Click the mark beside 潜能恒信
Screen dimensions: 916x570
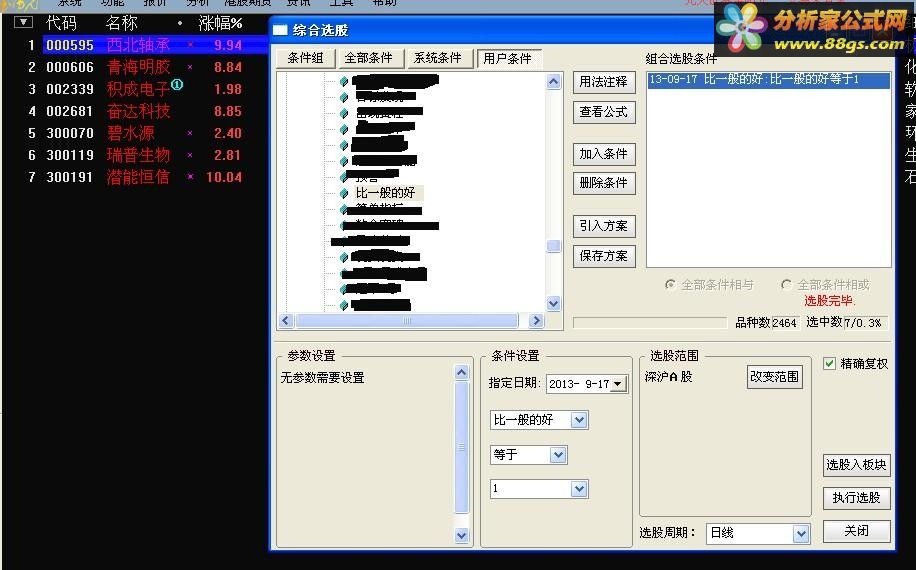(x=190, y=176)
